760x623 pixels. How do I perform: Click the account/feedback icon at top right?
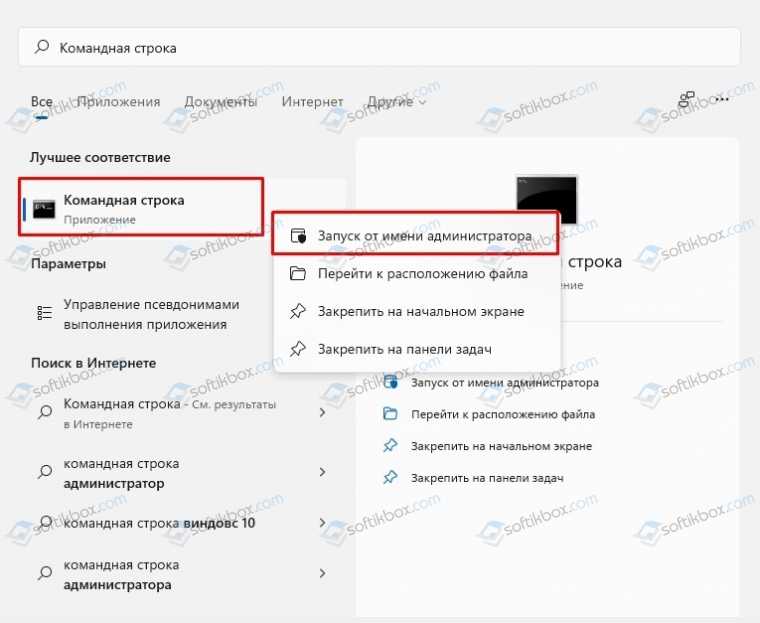click(x=686, y=99)
